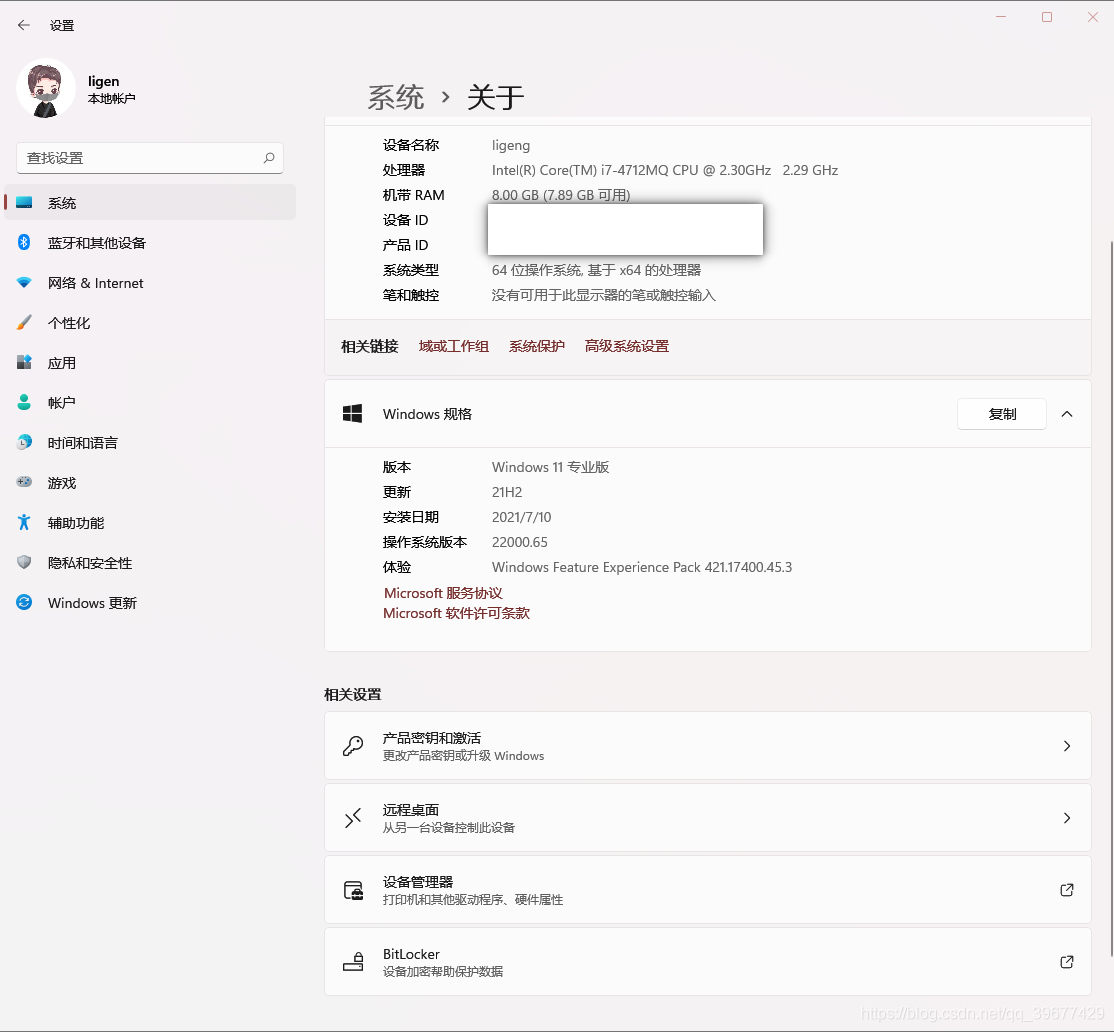Screen dimensions: 1114x1032
Task: Open the Bluetooth icon for 蓝牙和其他设备
Action: coord(24,242)
